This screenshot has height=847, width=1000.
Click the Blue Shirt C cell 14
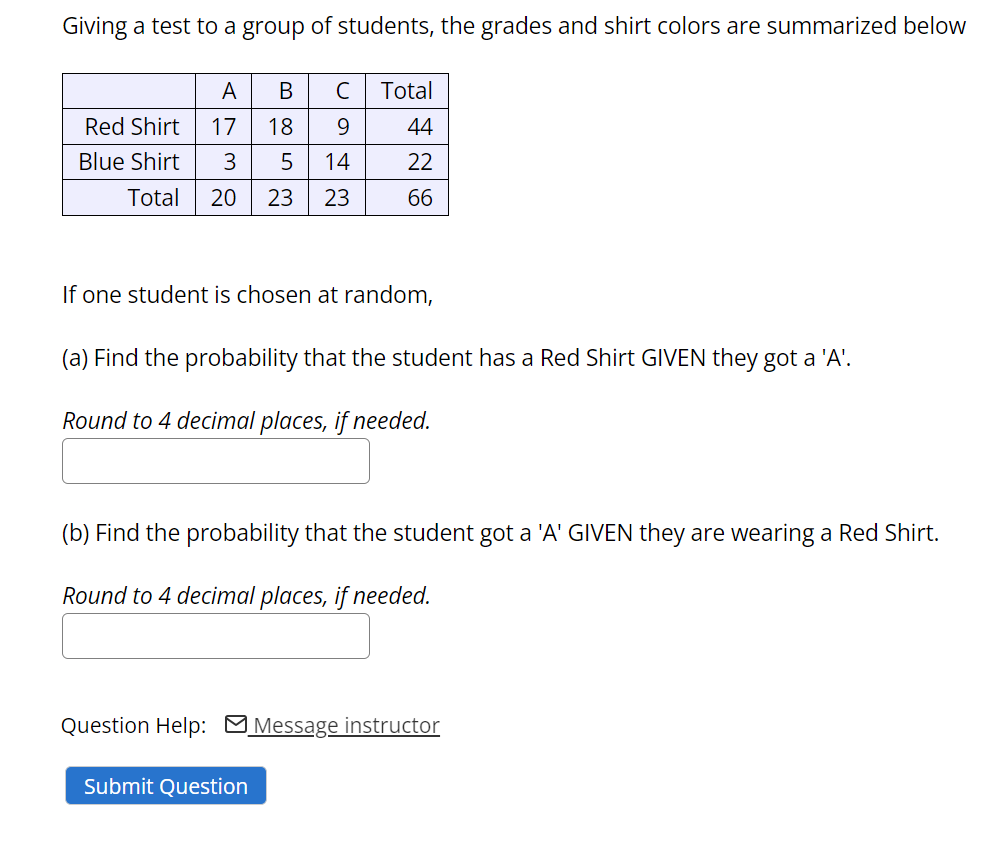pos(337,162)
